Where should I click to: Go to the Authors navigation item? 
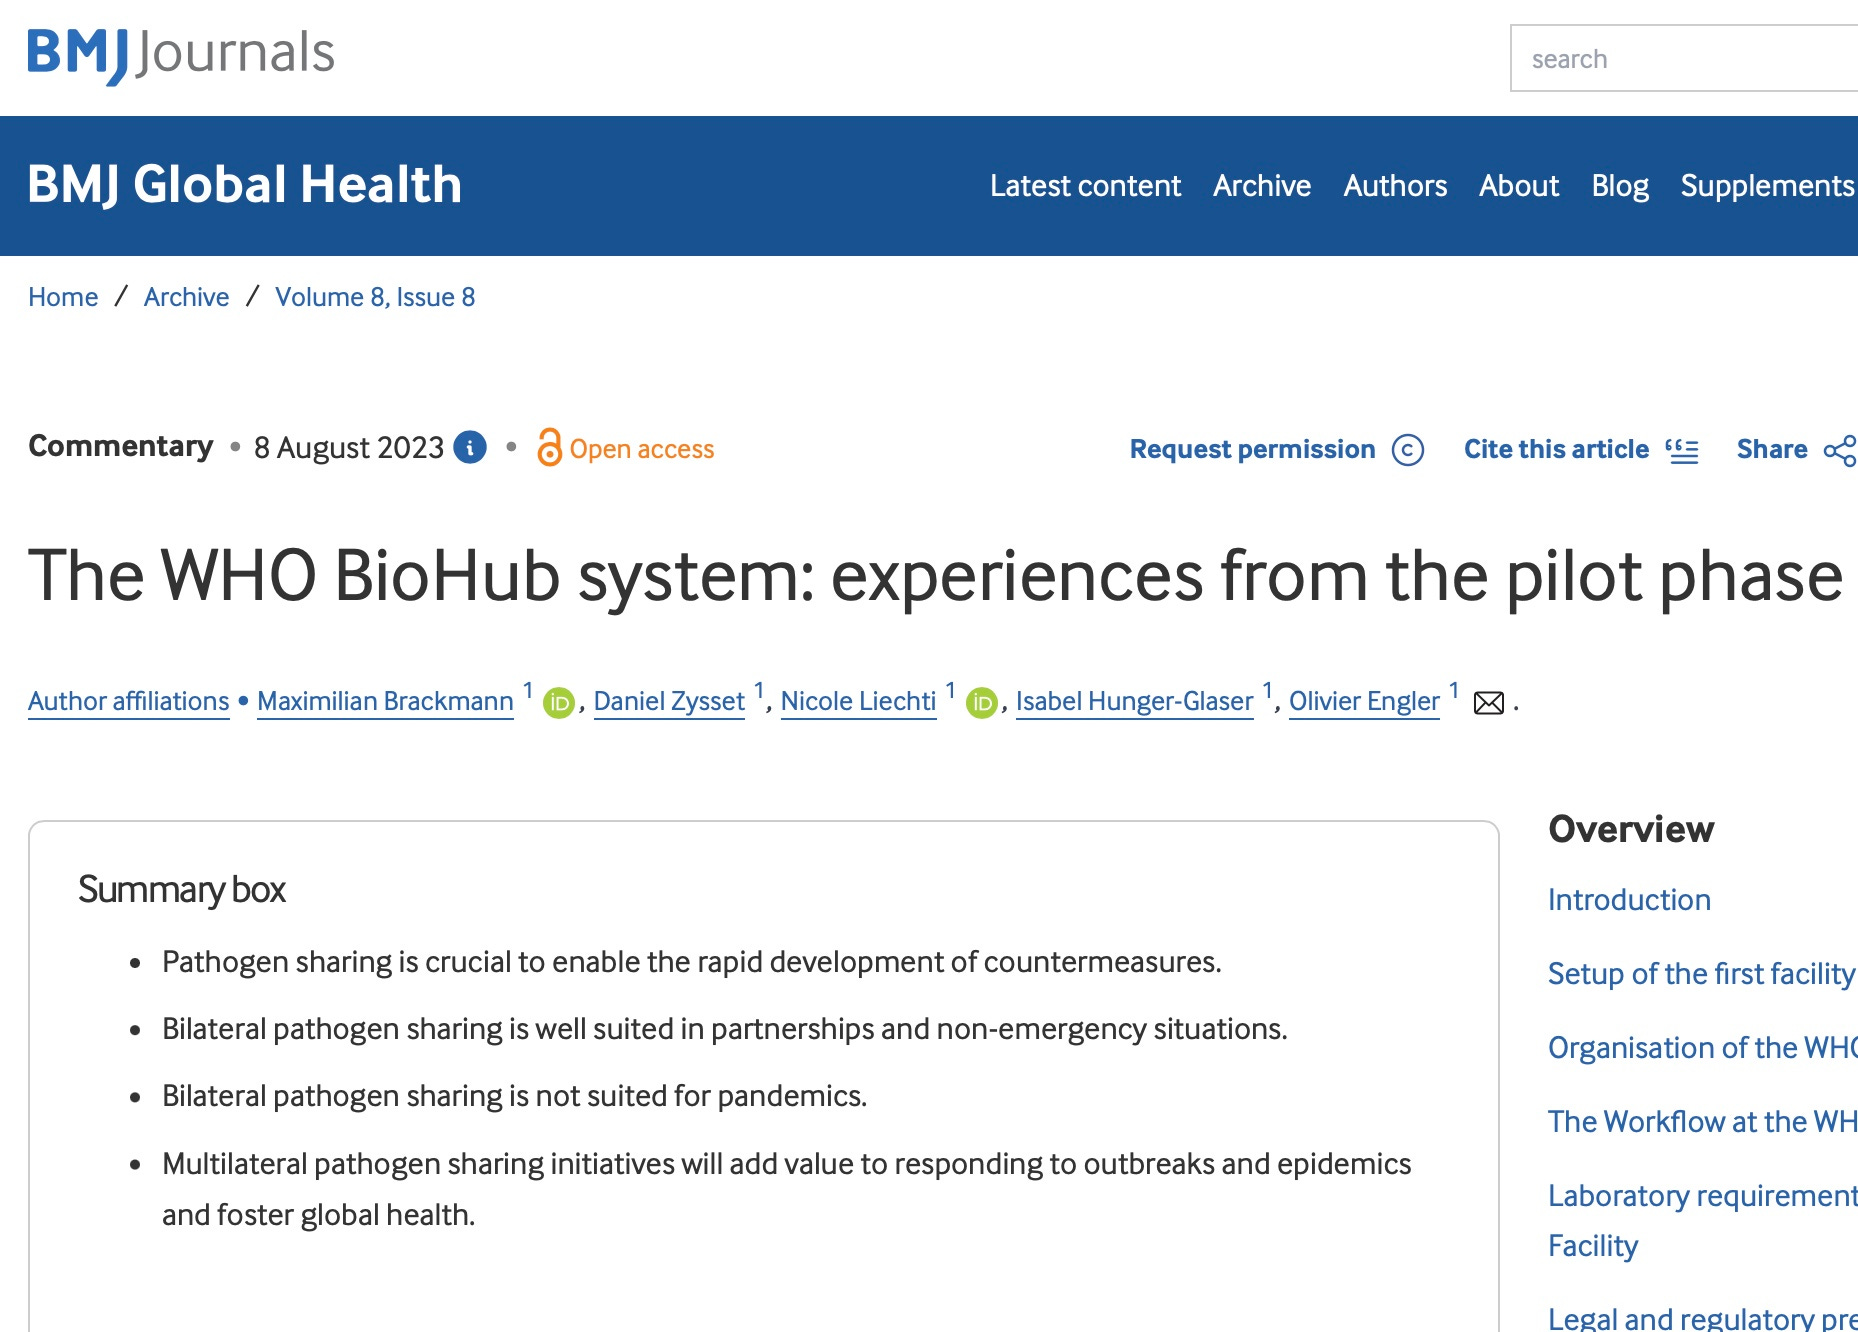1395,186
